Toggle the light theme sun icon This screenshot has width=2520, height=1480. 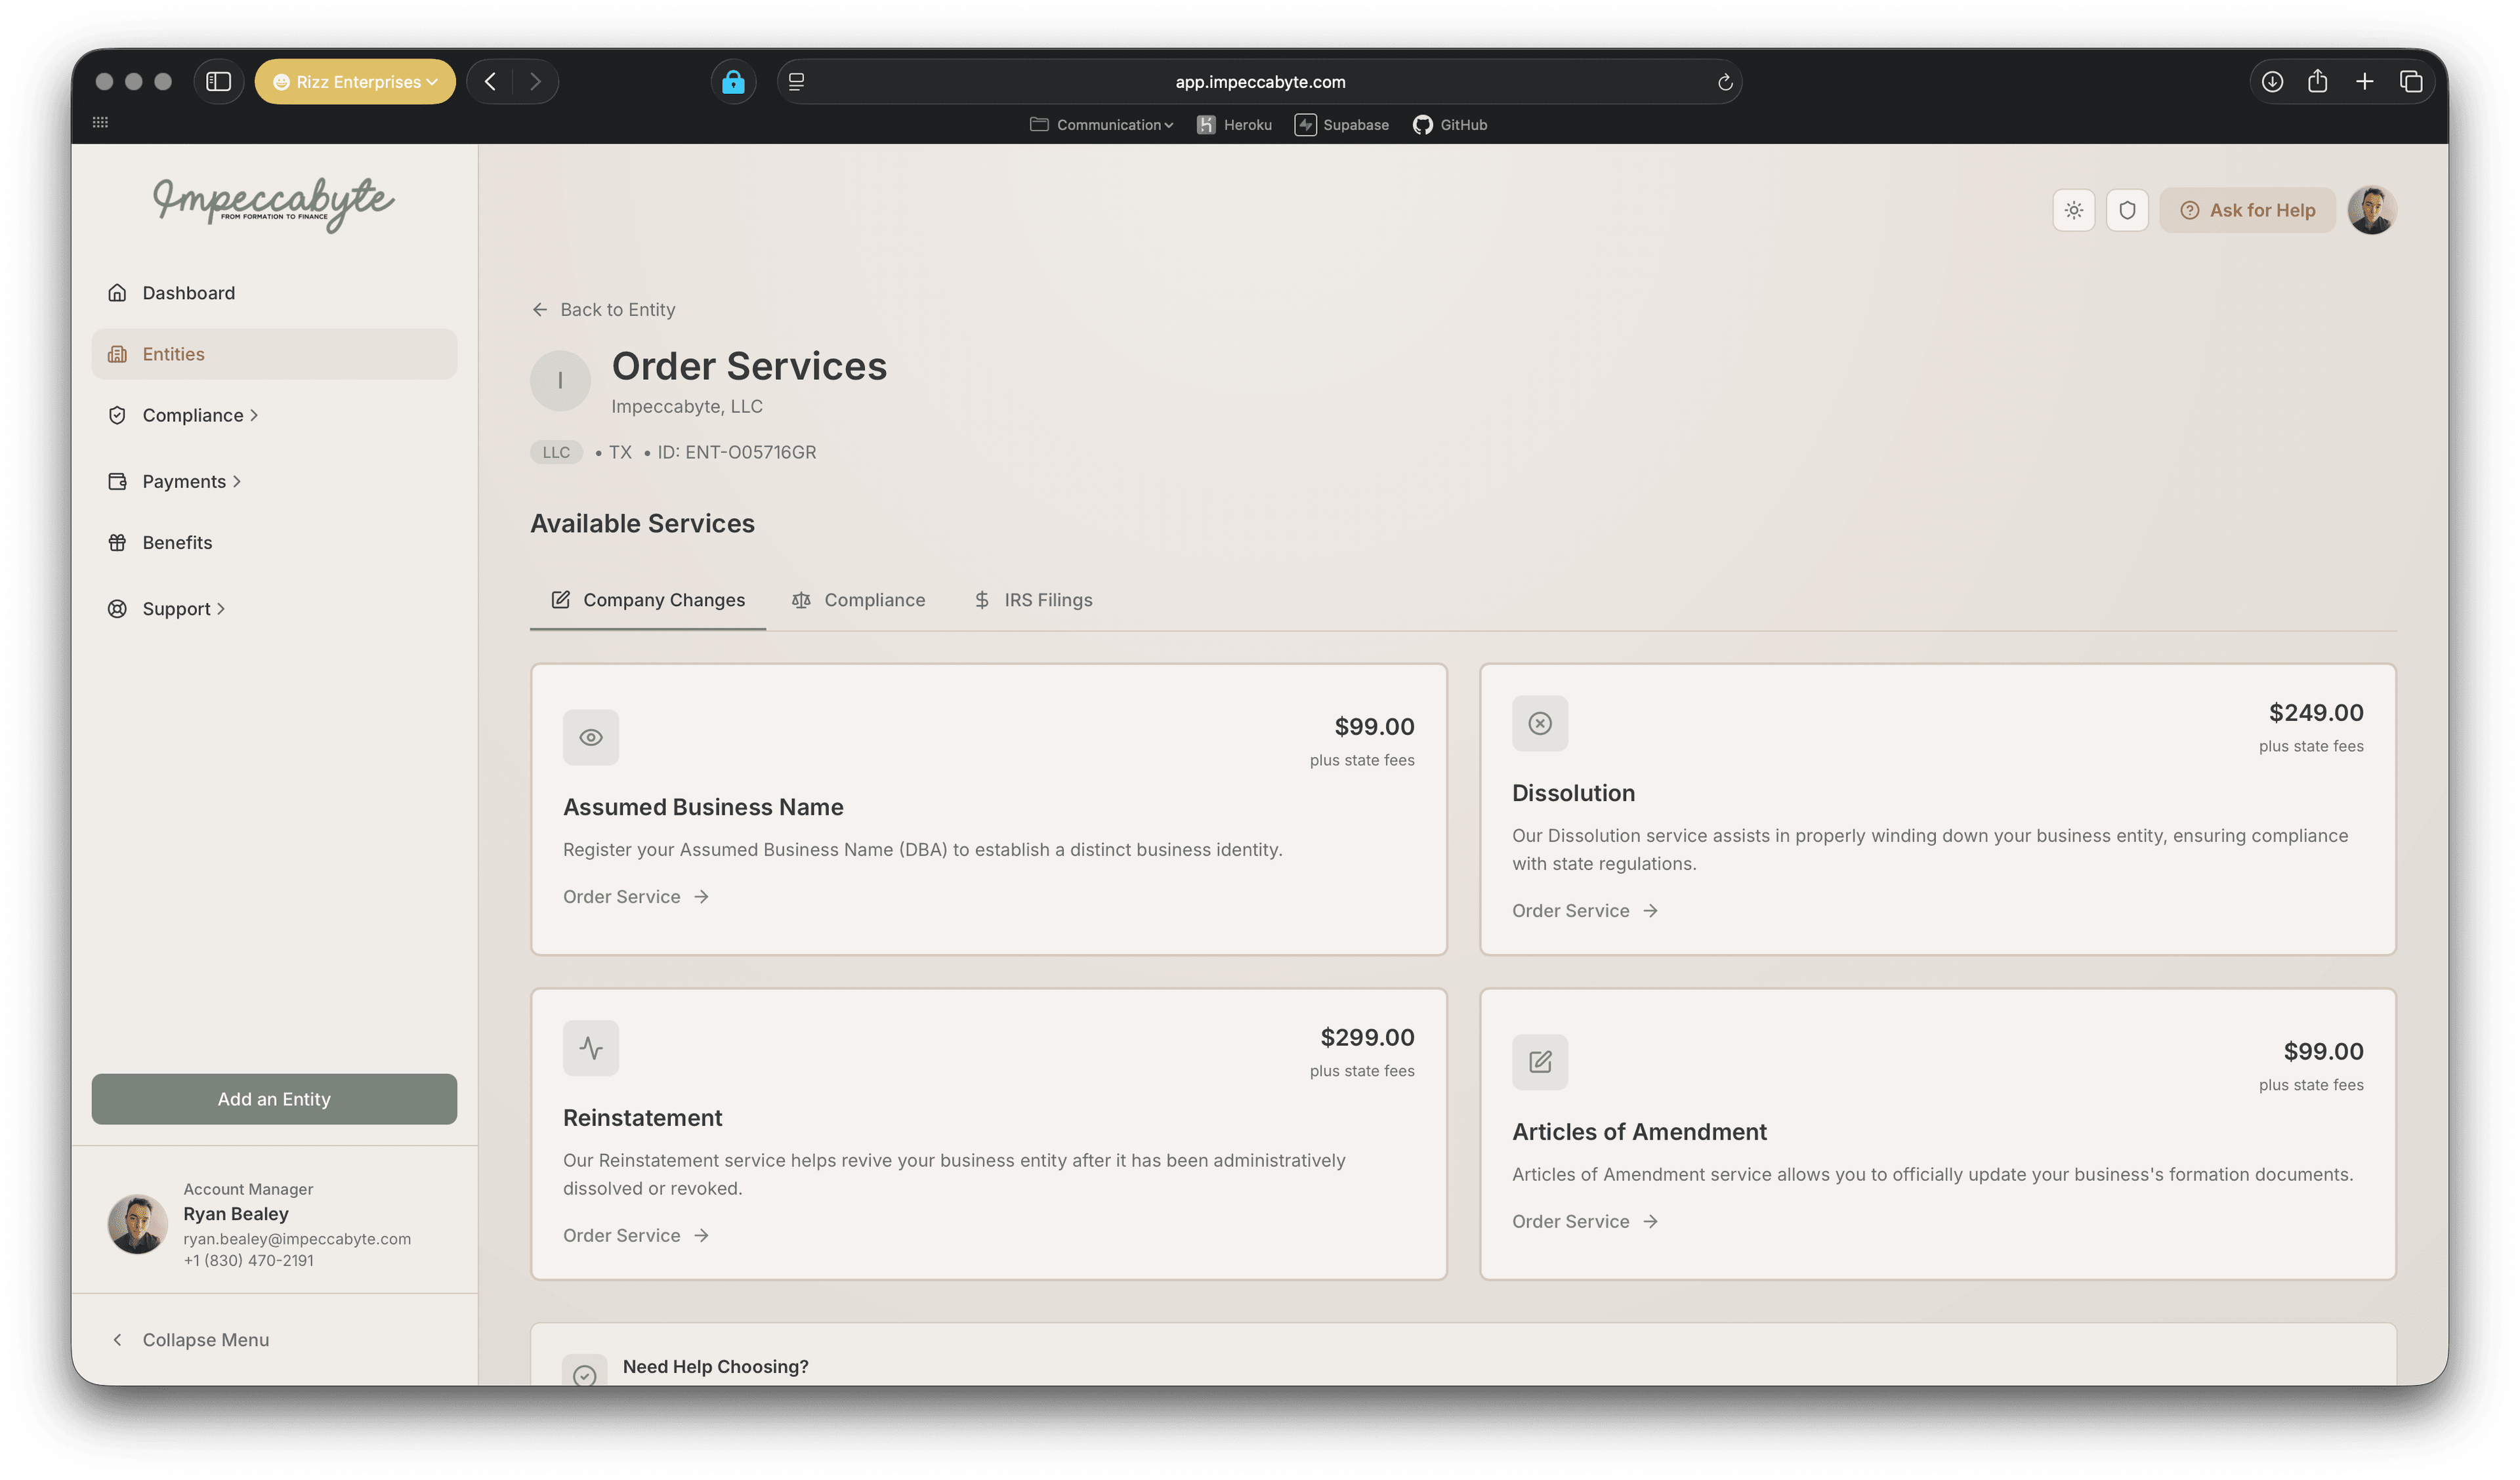(2073, 210)
